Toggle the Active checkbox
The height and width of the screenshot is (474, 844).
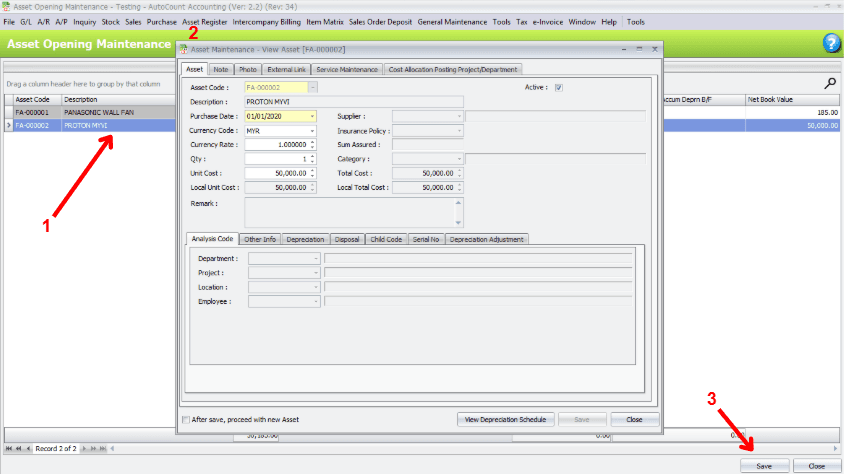(x=559, y=88)
